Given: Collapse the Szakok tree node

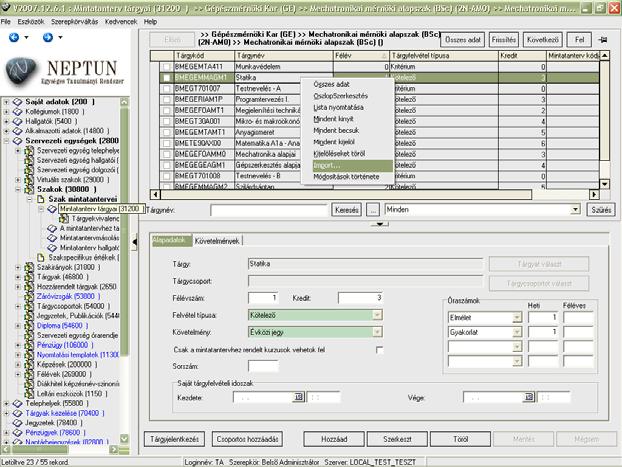Looking at the screenshot, I should tap(18, 189).
